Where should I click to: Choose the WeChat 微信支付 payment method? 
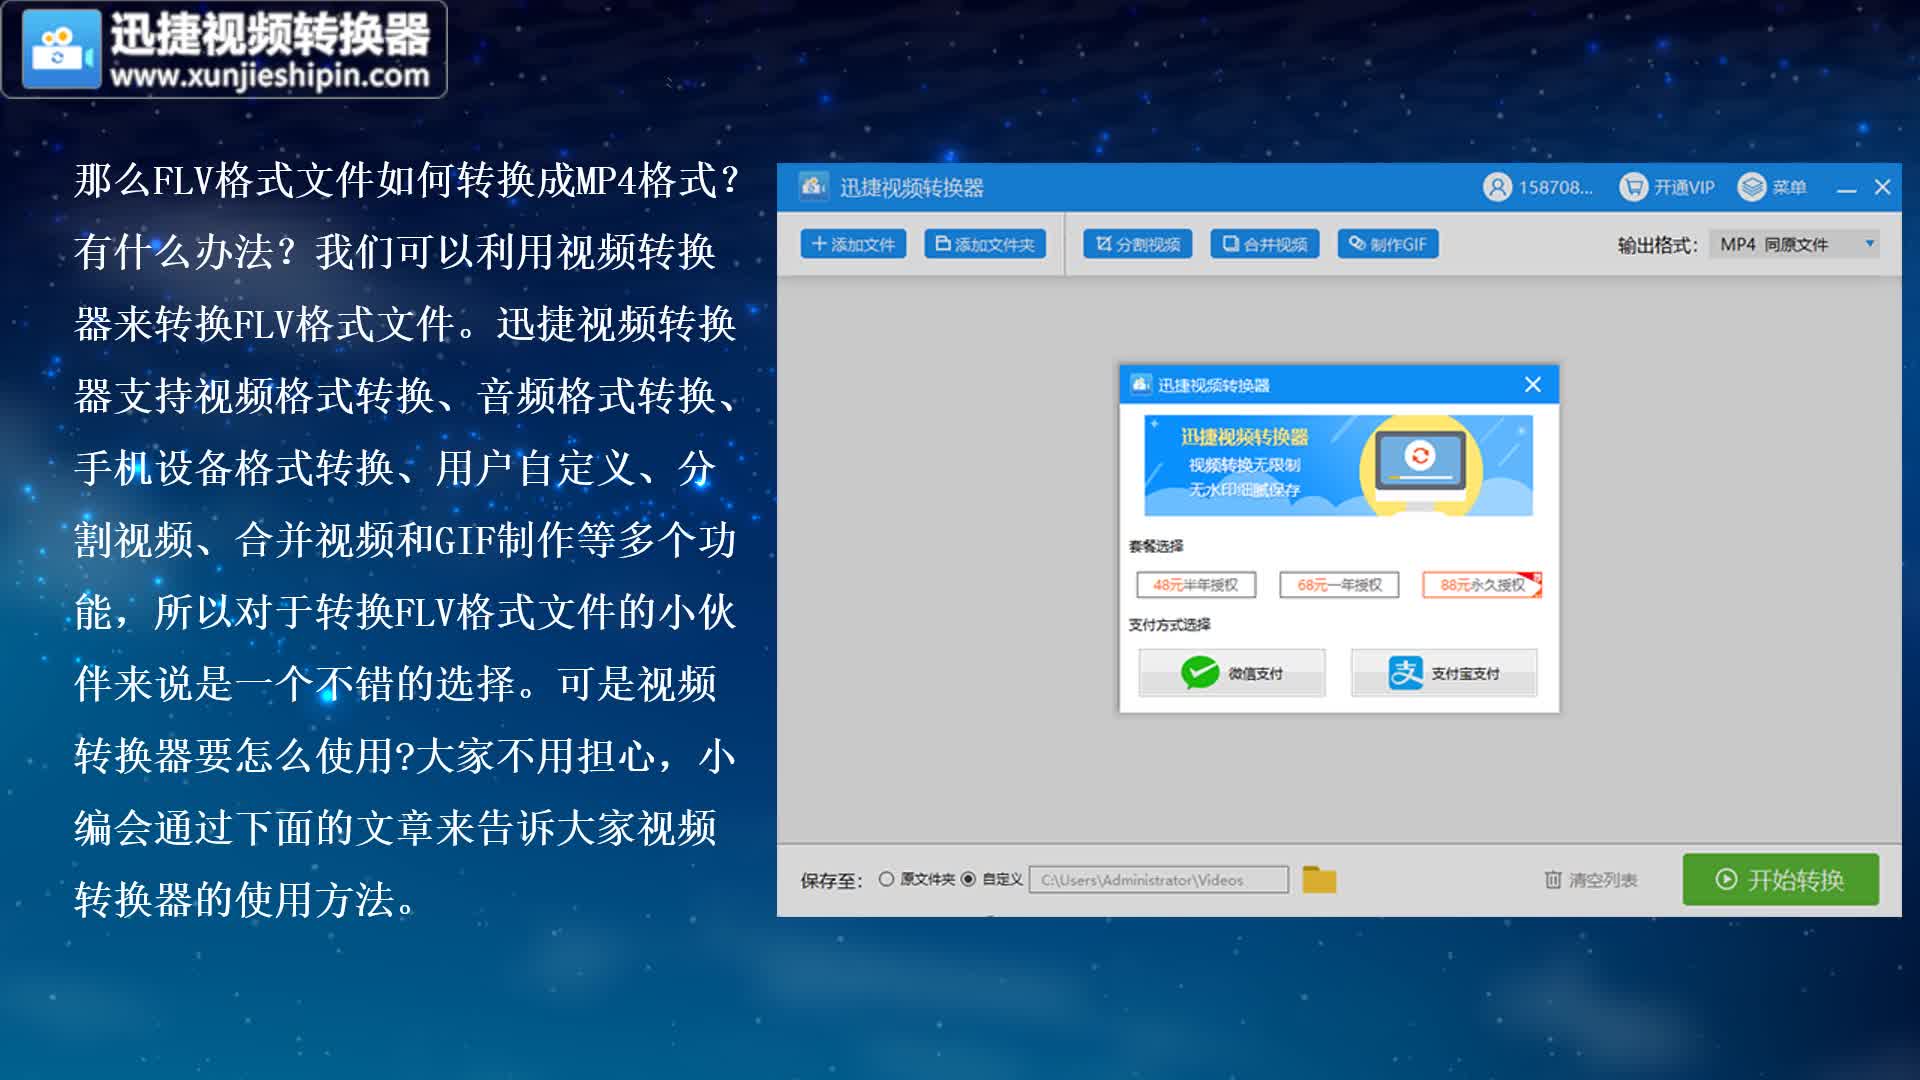[1231, 673]
